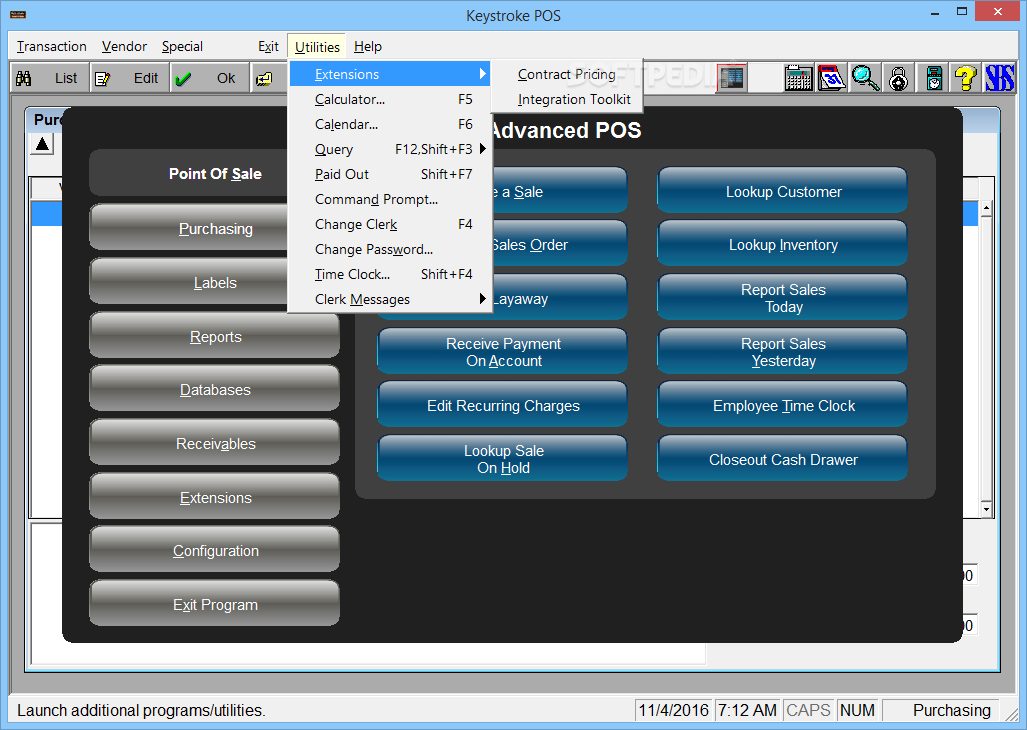This screenshot has width=1027, height=730.
Task: Open the calendar toolbar icon
Action: pos(832,78)
